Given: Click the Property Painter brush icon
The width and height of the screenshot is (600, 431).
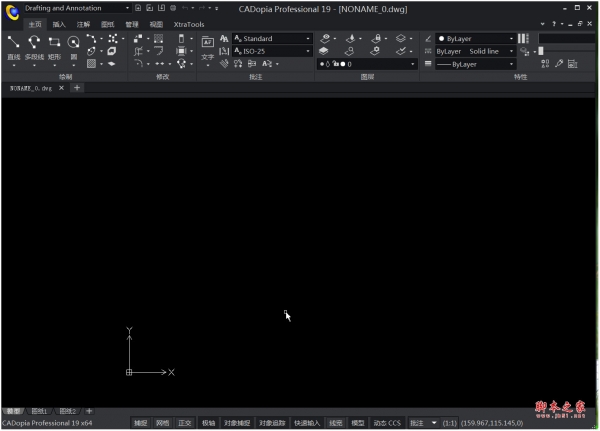Looking at the screenshot, I should tap(559, 64).
